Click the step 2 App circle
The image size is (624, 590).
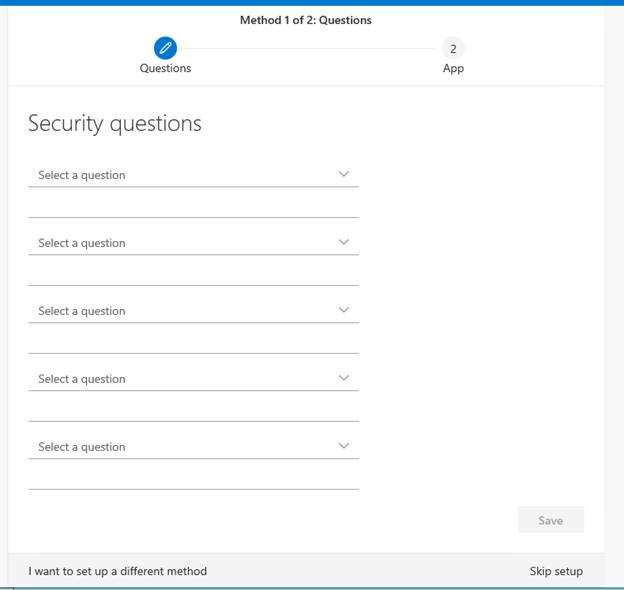click(x=453, y=49)
